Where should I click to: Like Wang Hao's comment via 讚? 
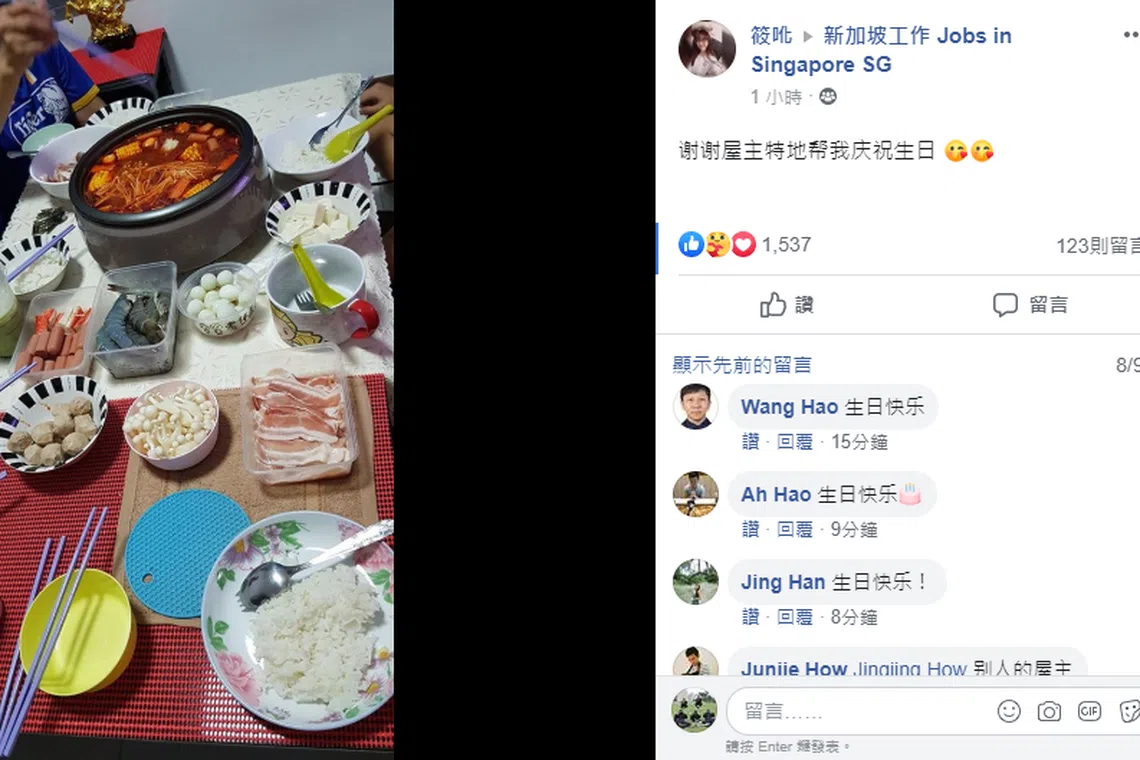pos(750,442)
